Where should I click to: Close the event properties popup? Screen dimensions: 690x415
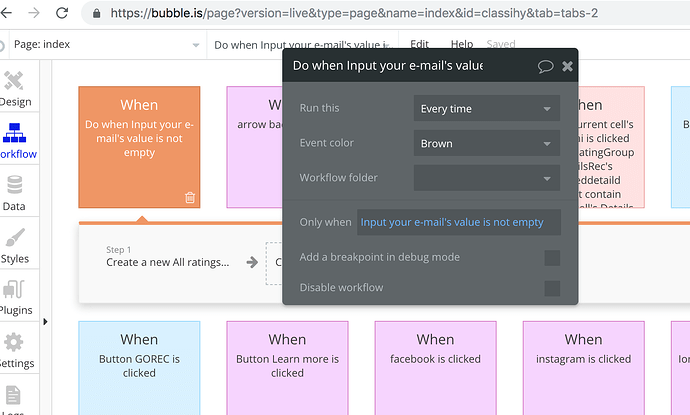click(x=568, y=66)
